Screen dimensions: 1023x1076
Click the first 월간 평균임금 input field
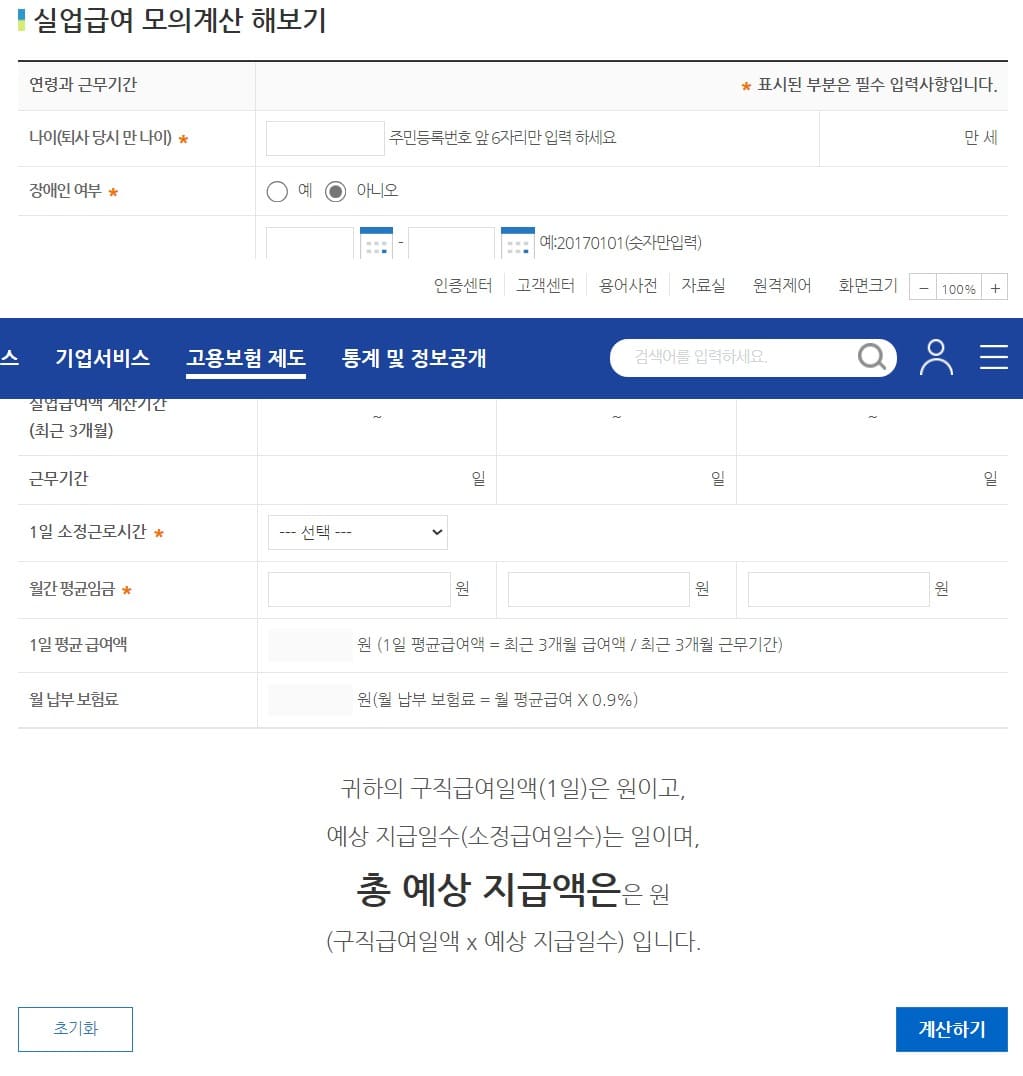(x=358, y=589)
